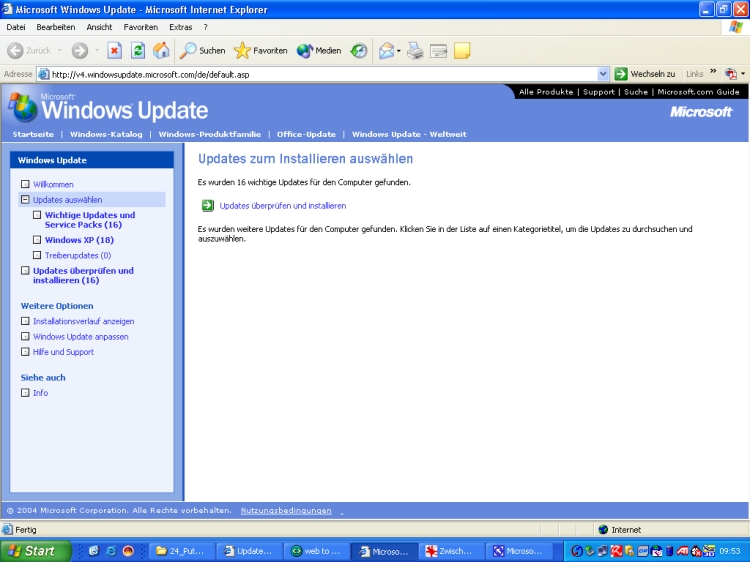
Task: Click the yellow note discussion icon
Action: coord(462,51)
